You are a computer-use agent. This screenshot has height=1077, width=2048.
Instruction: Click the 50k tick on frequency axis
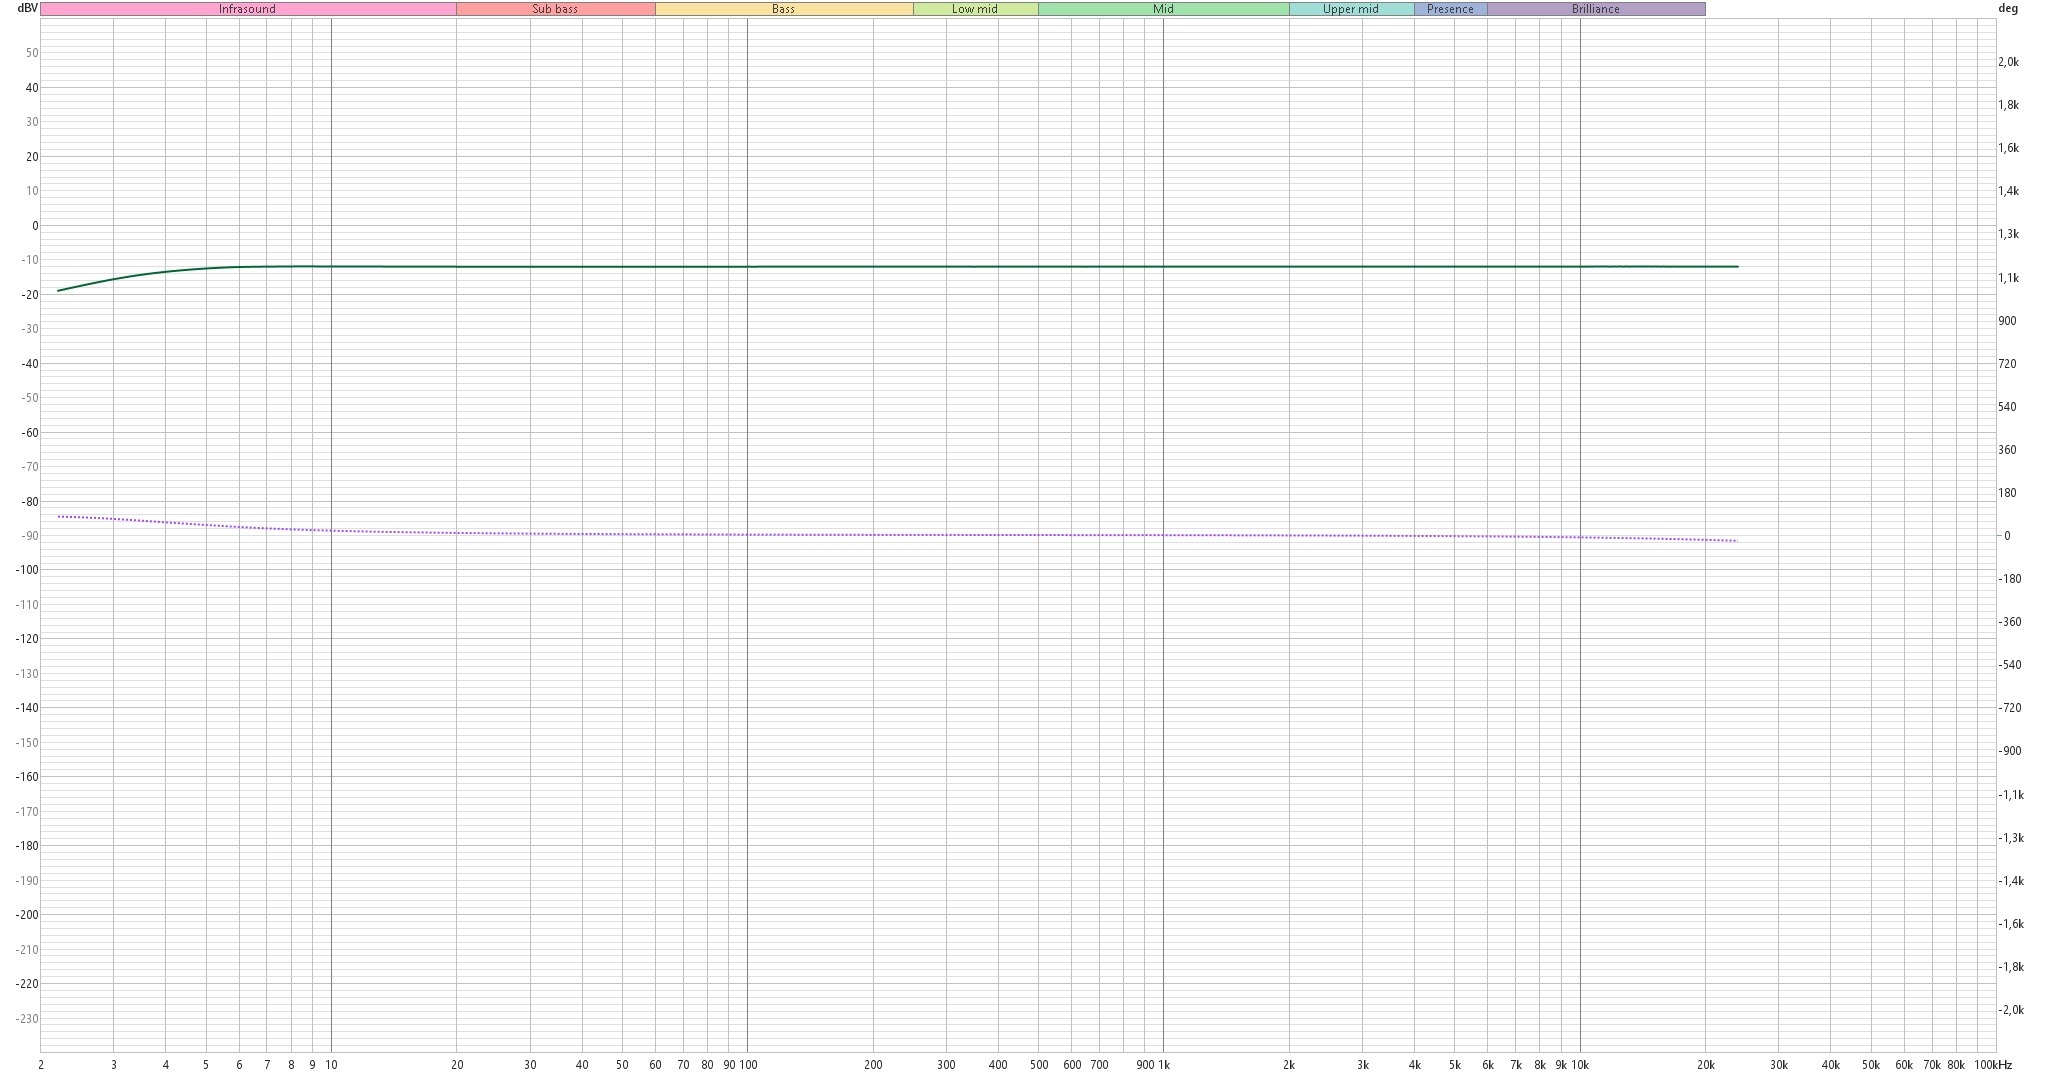[x=1871, y=1065]
